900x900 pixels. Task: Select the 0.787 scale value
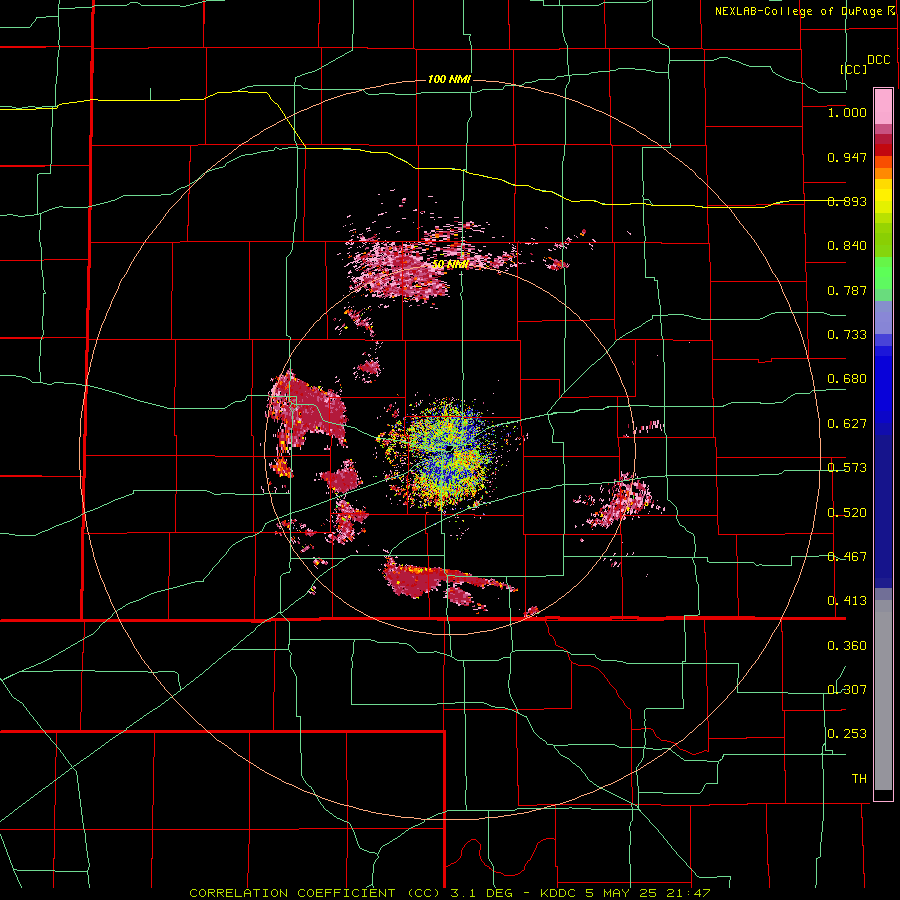pos(847,290)
